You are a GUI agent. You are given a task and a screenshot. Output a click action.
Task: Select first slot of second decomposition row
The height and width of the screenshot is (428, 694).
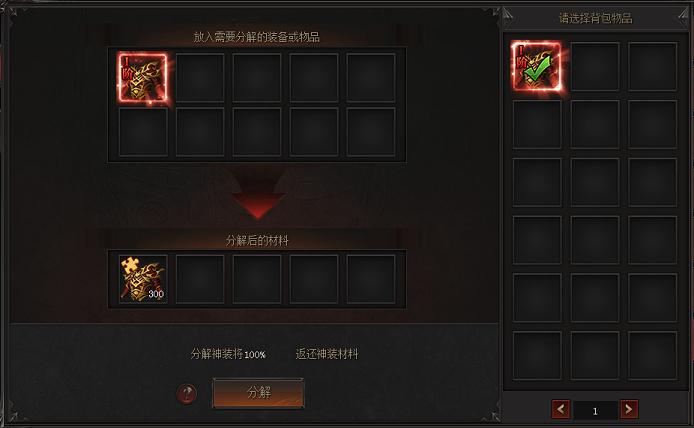[143, 132]
